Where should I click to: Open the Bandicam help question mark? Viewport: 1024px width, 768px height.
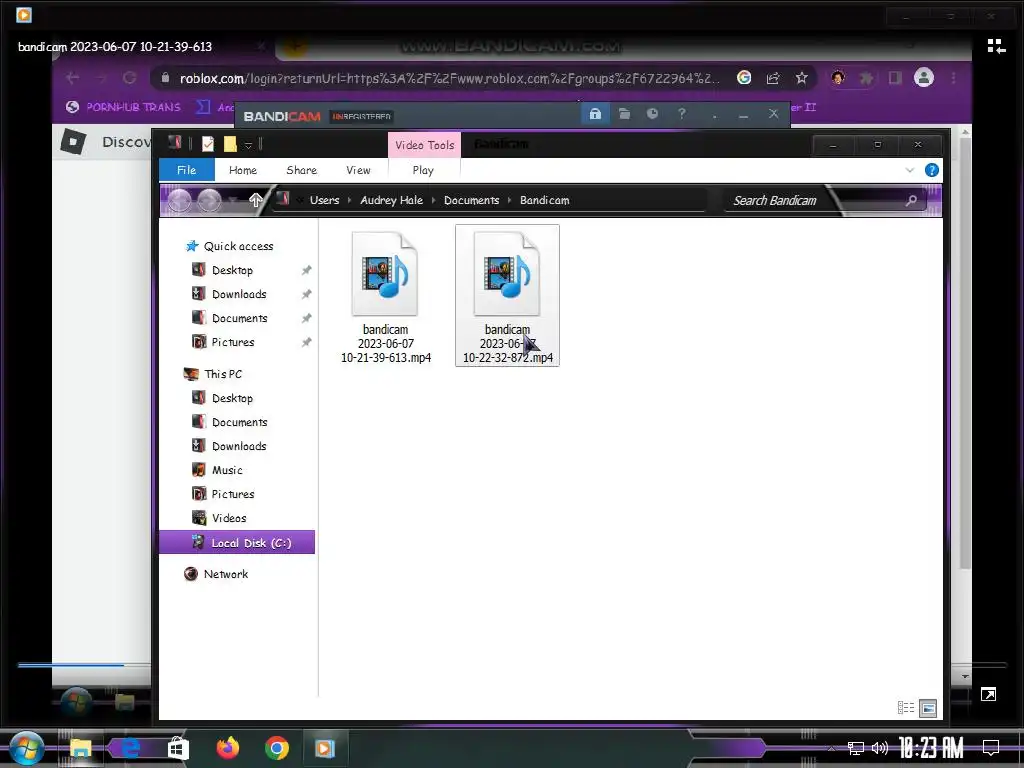682,114
